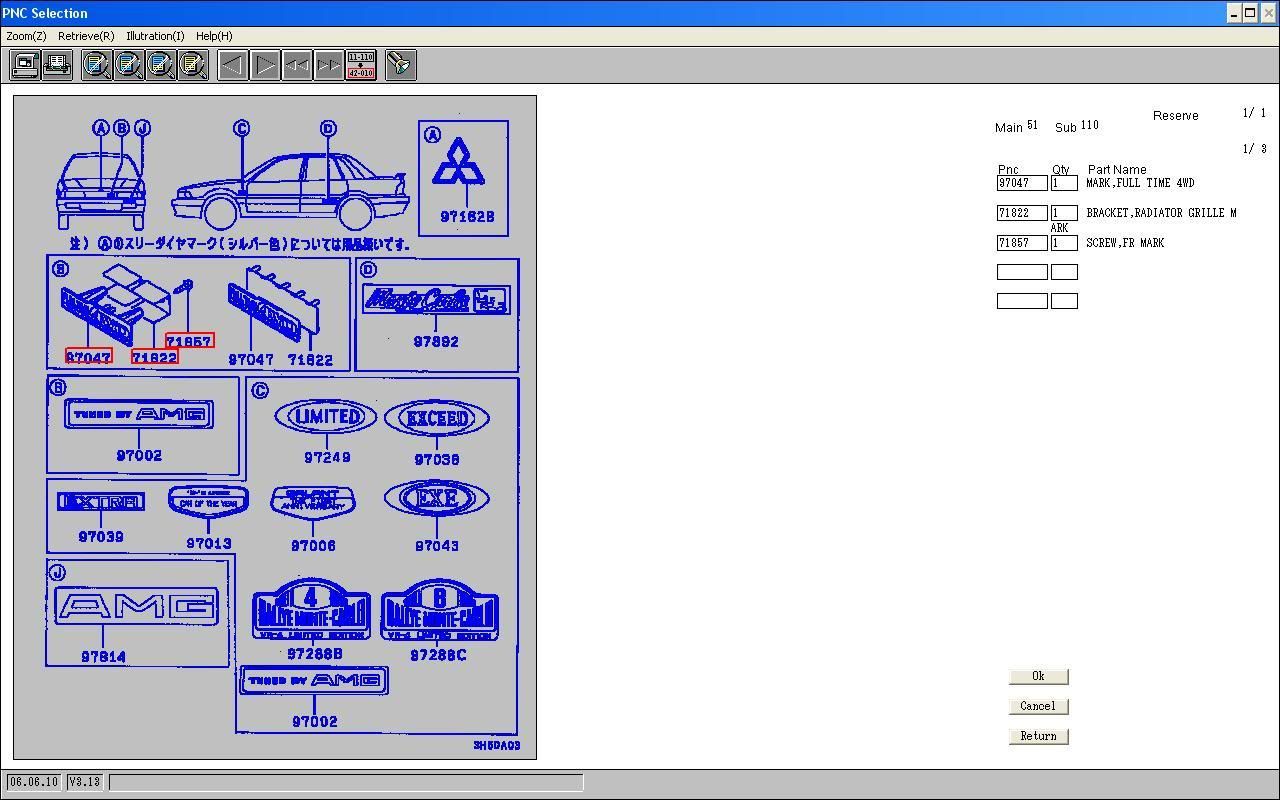Click the Pnc field containing 71857
The image size is (1280, 800).
click(1022, 243)
